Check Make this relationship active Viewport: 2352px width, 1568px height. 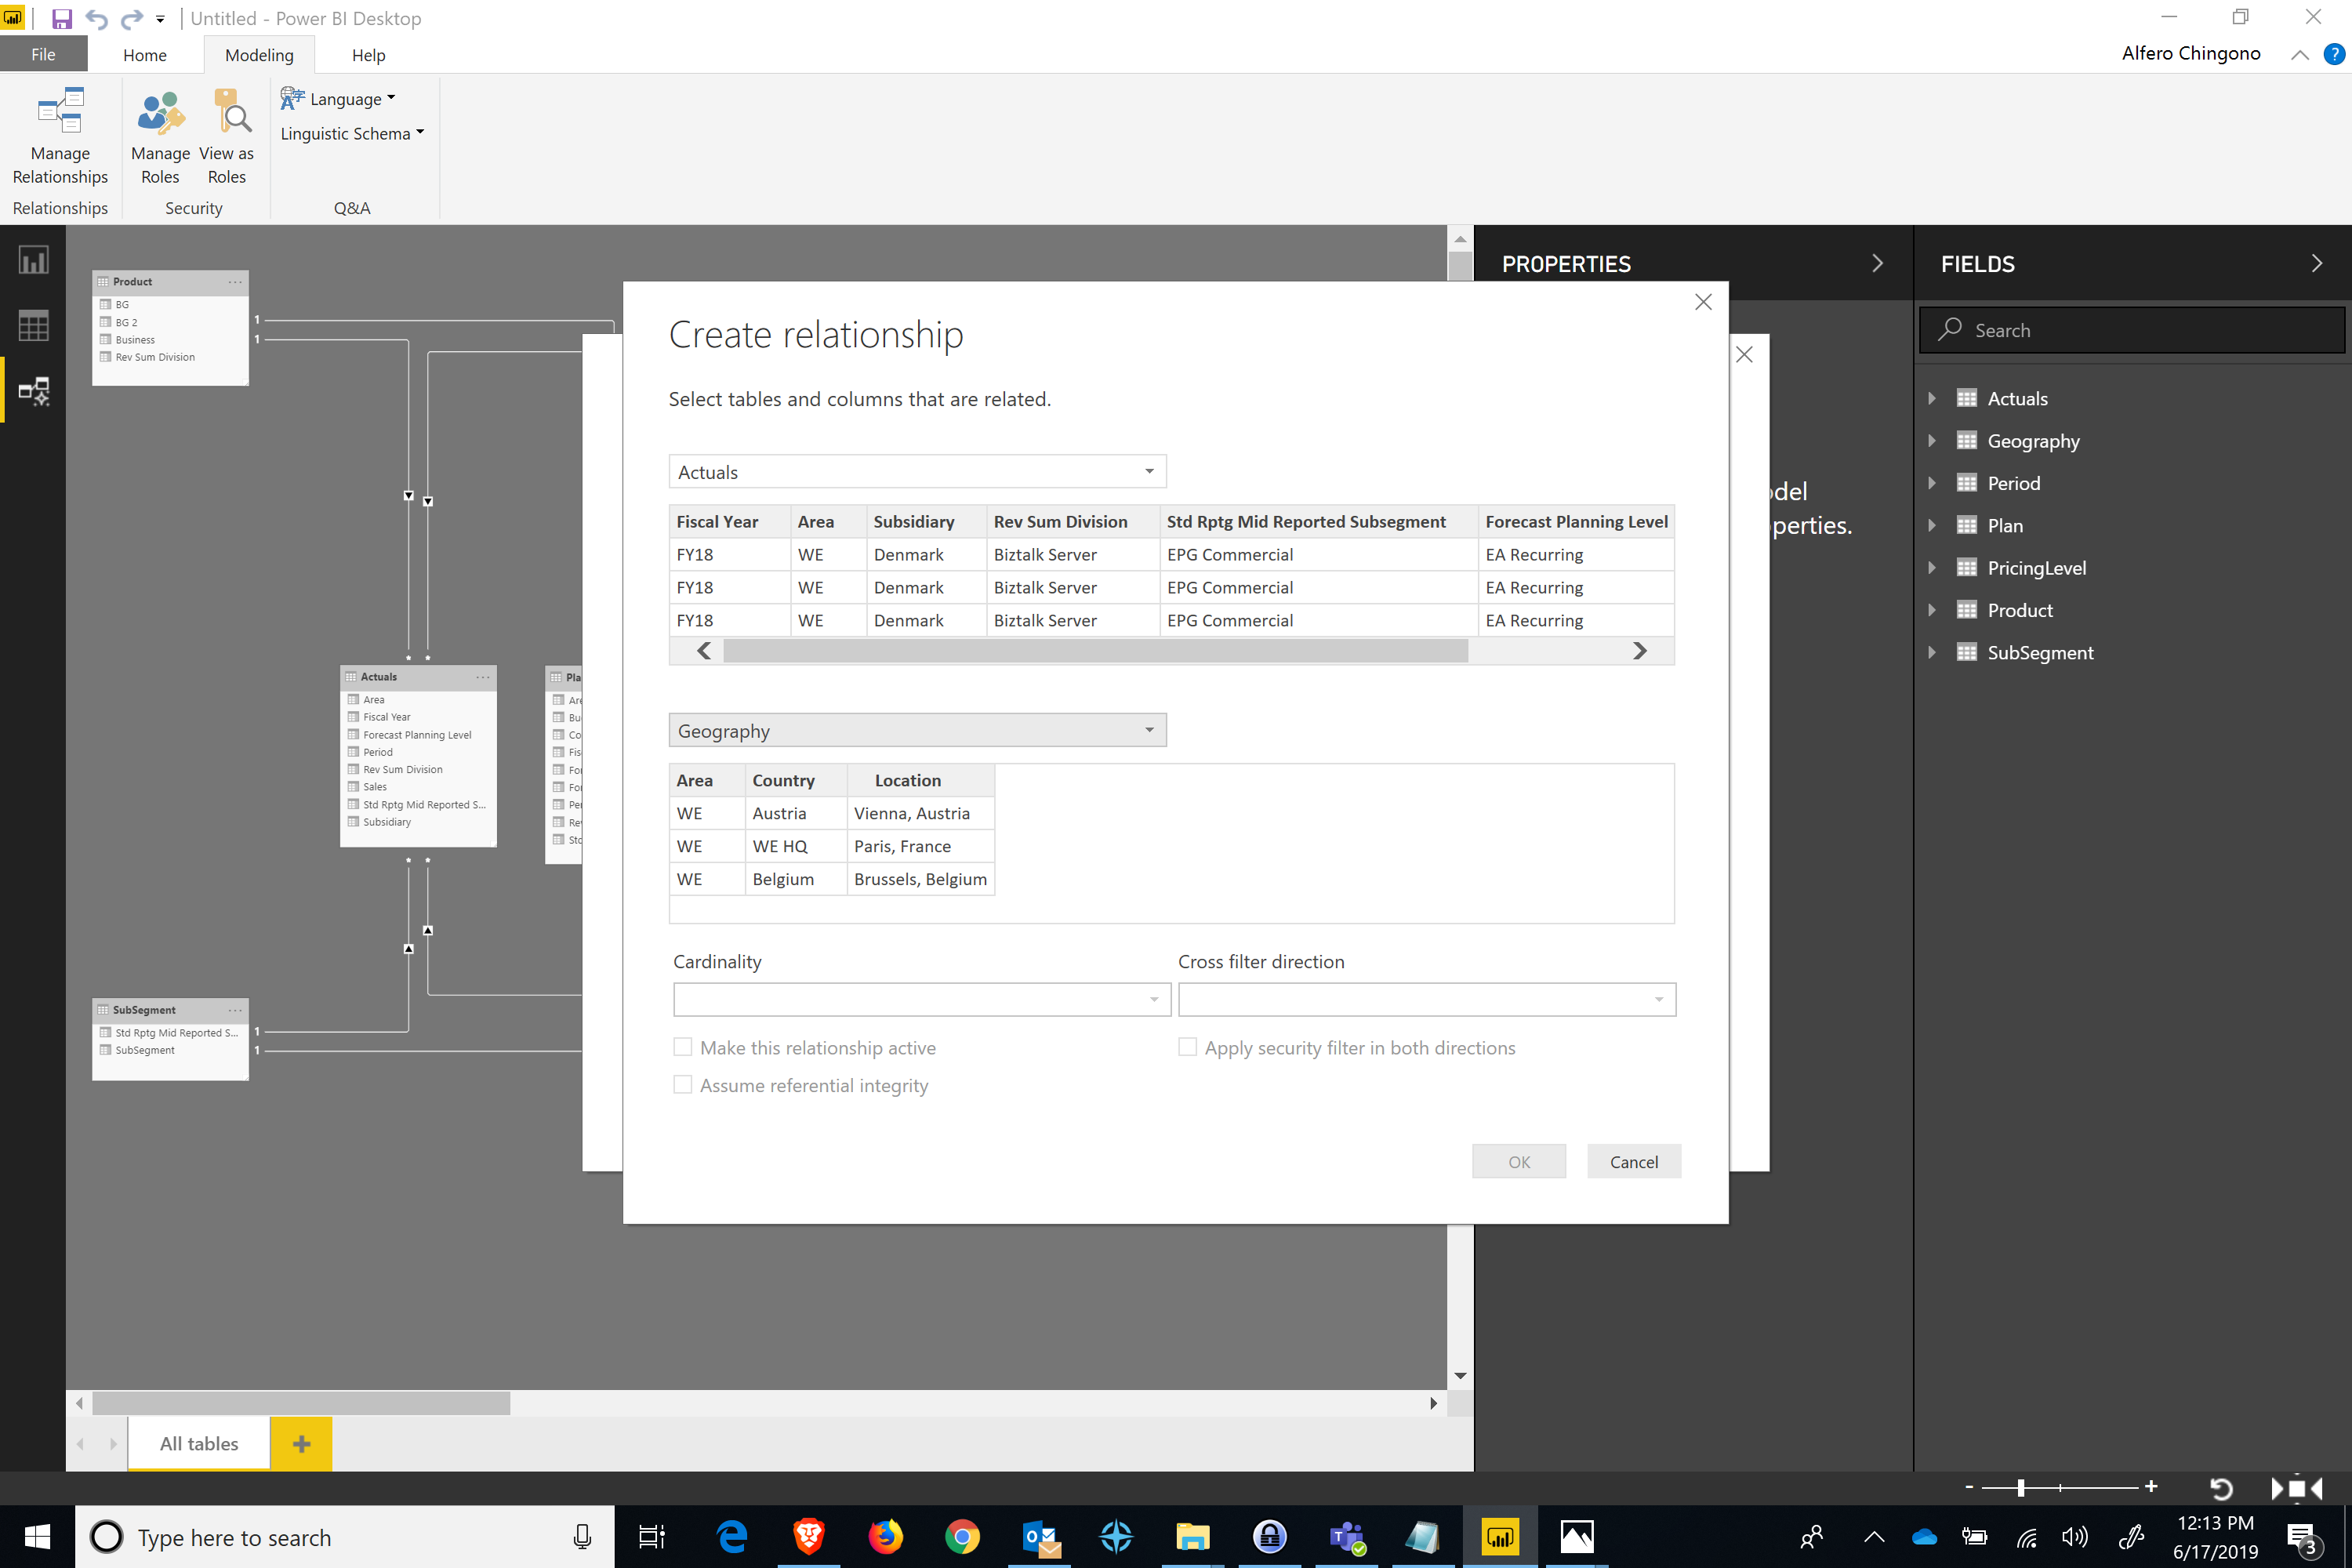(683, 1047)
